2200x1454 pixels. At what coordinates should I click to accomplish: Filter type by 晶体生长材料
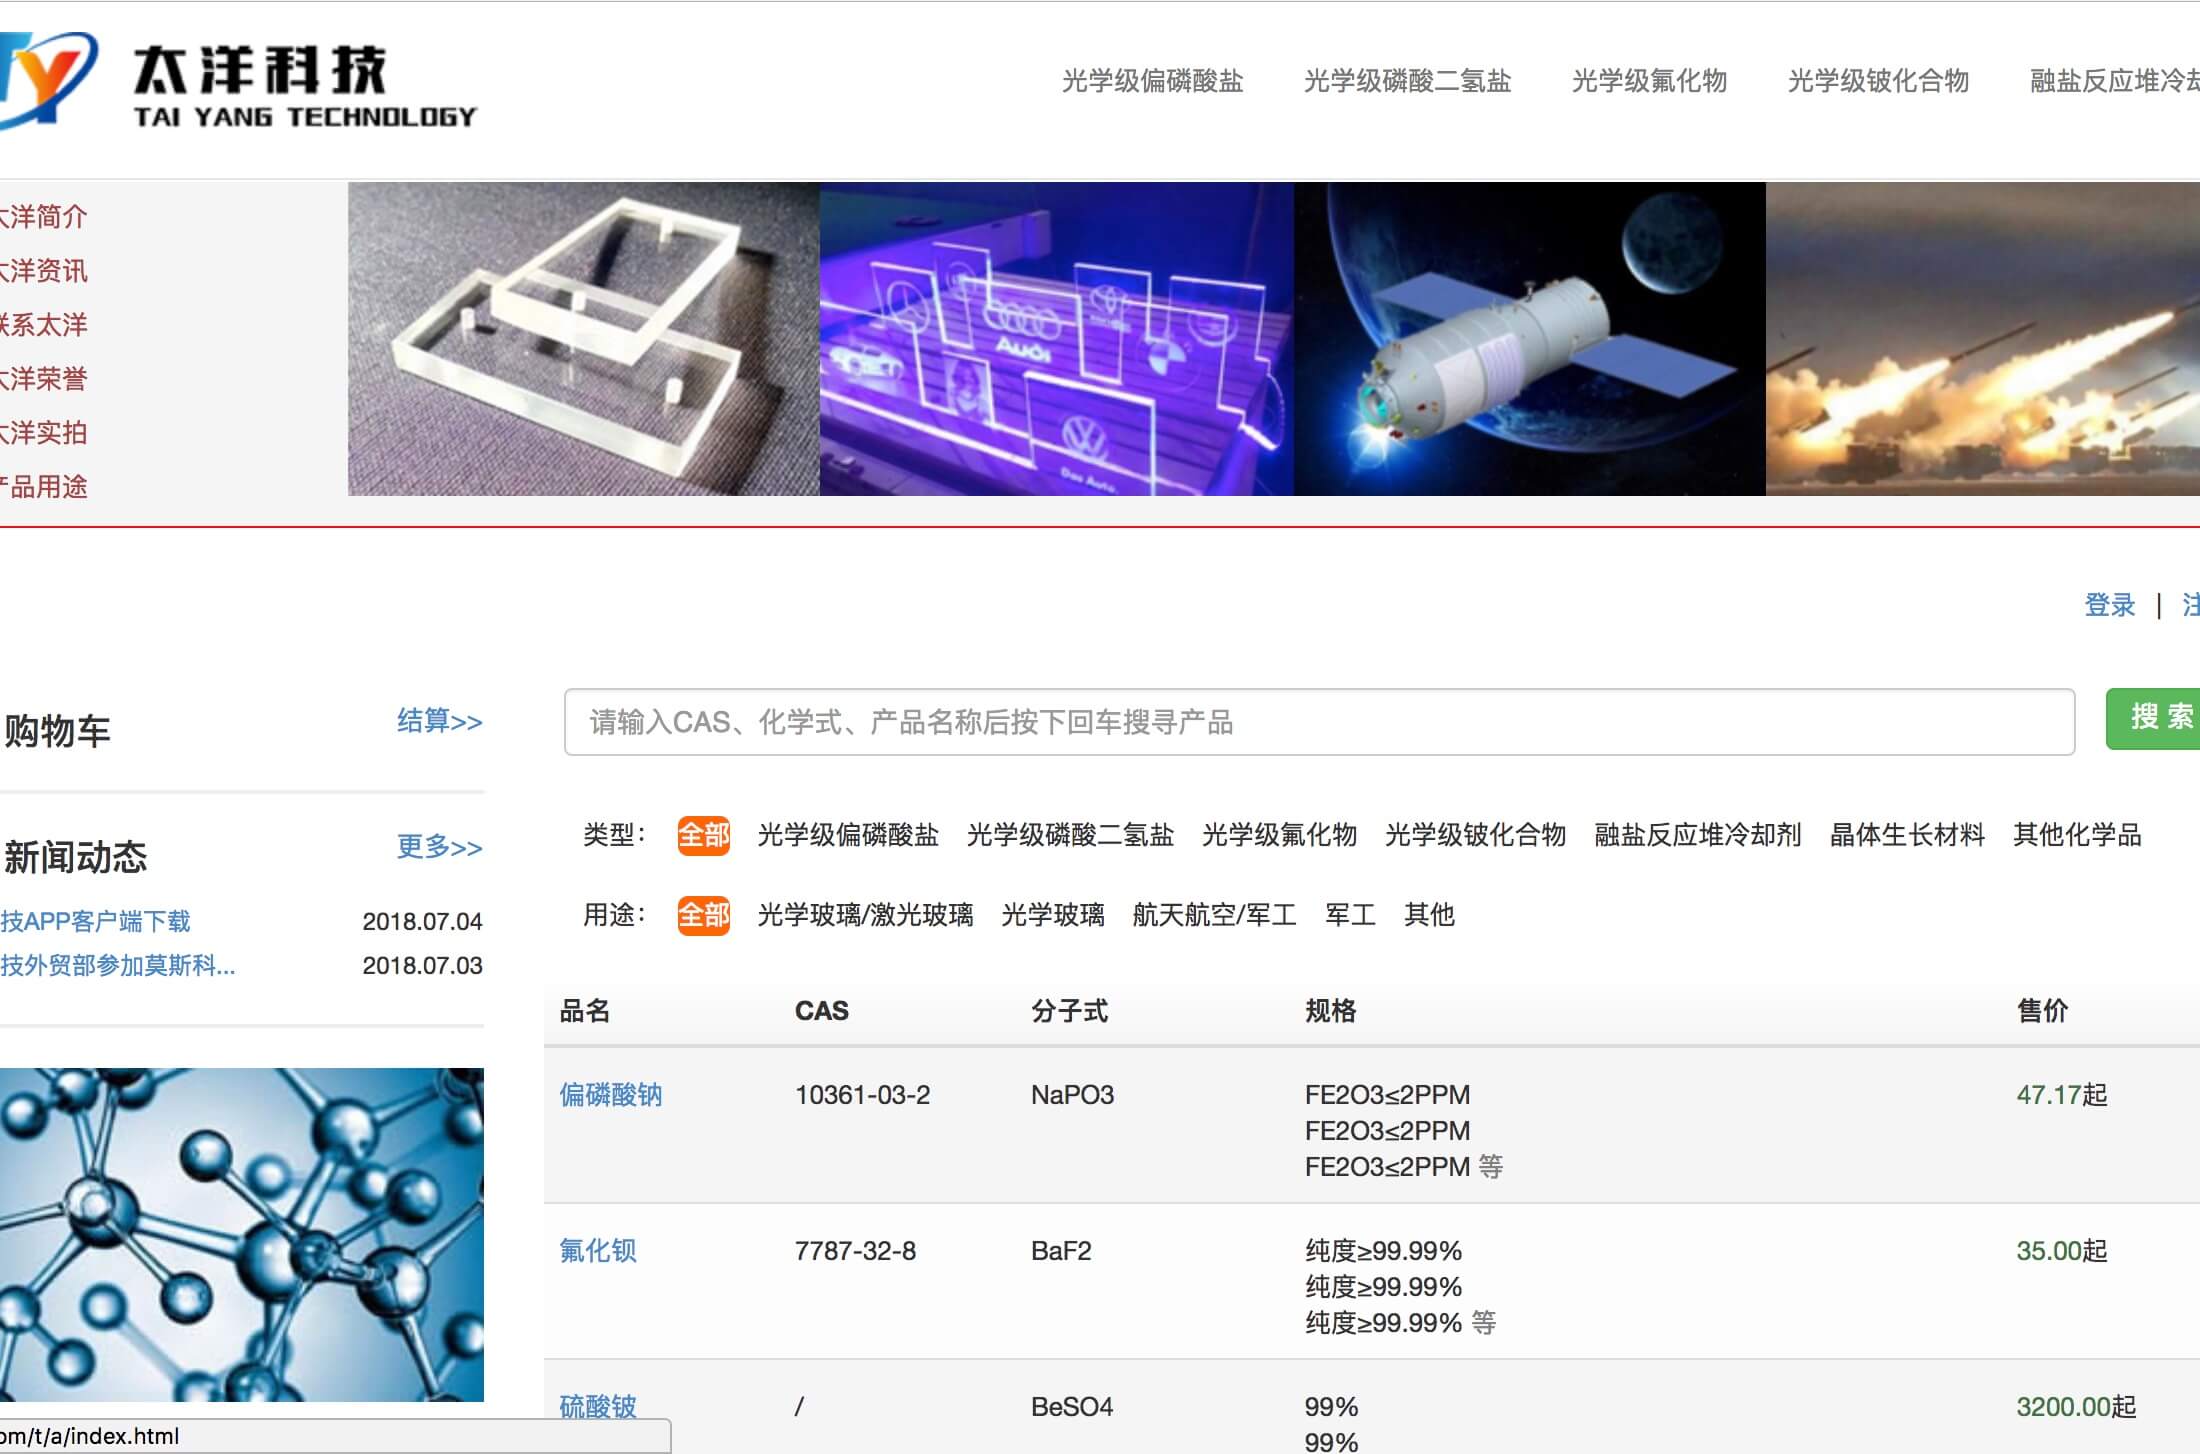tap(1906, 835)
